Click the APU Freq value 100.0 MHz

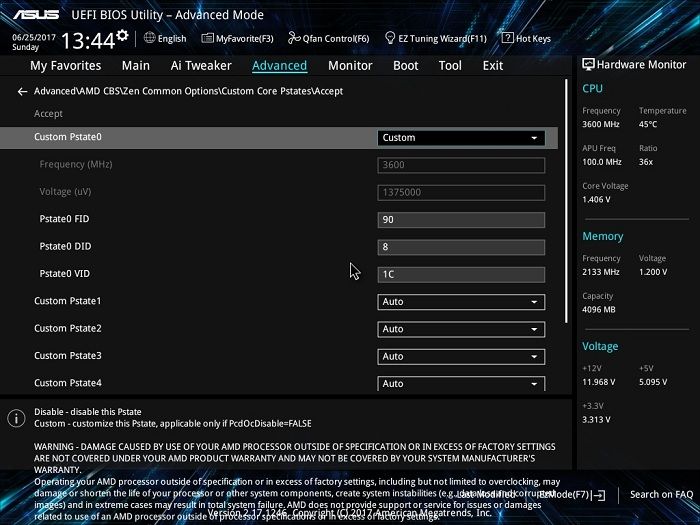602,162
